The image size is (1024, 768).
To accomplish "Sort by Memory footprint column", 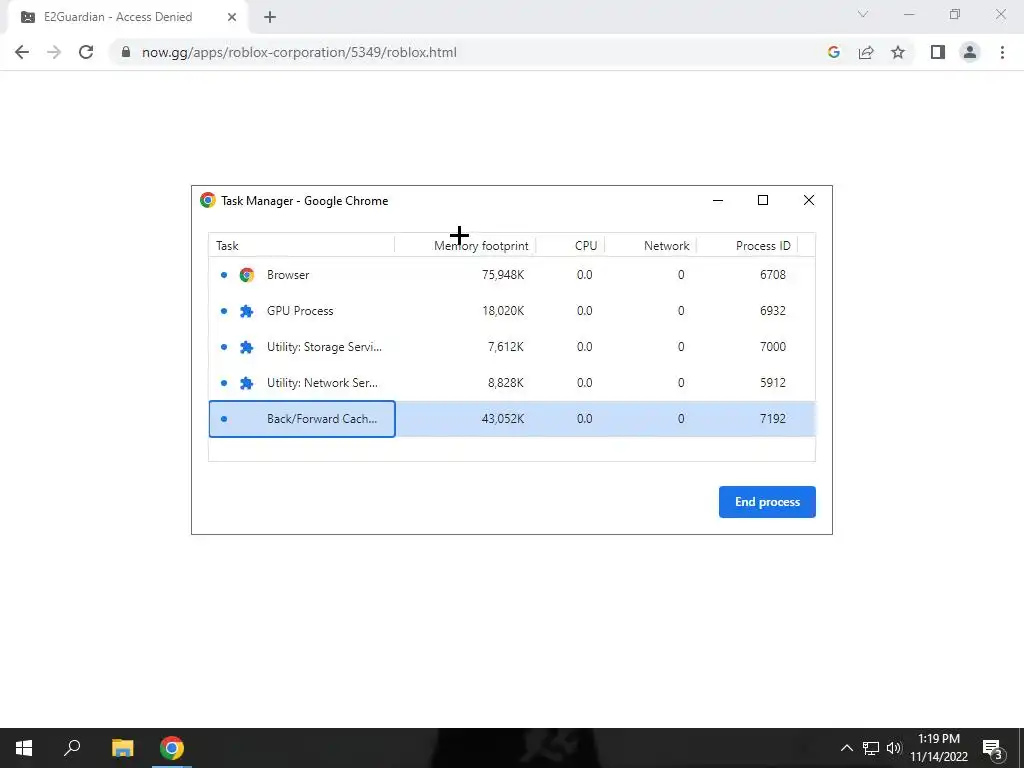I will (x=465, y=246).
